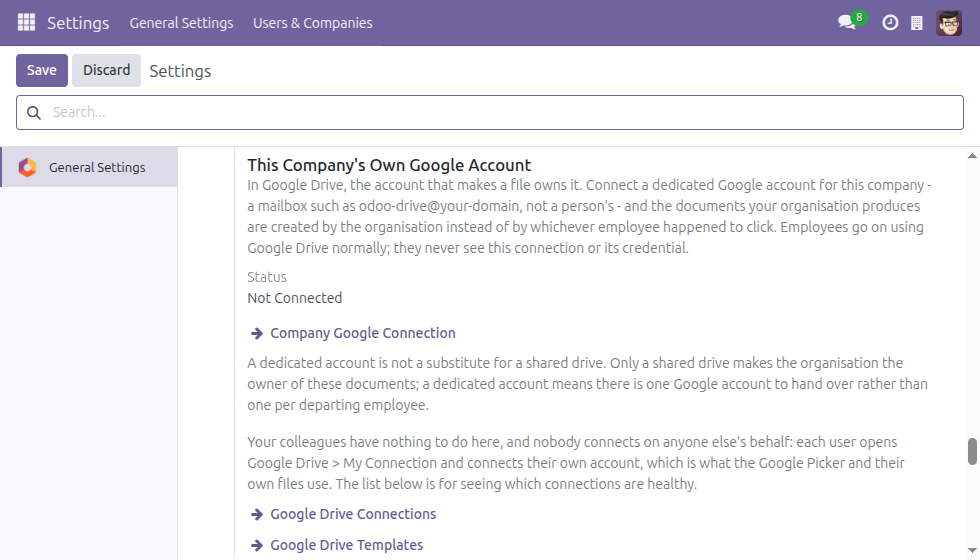Open the company switcher building icon
The height and width of the screenshot is (560, 980).
click(x=917, y=23)
